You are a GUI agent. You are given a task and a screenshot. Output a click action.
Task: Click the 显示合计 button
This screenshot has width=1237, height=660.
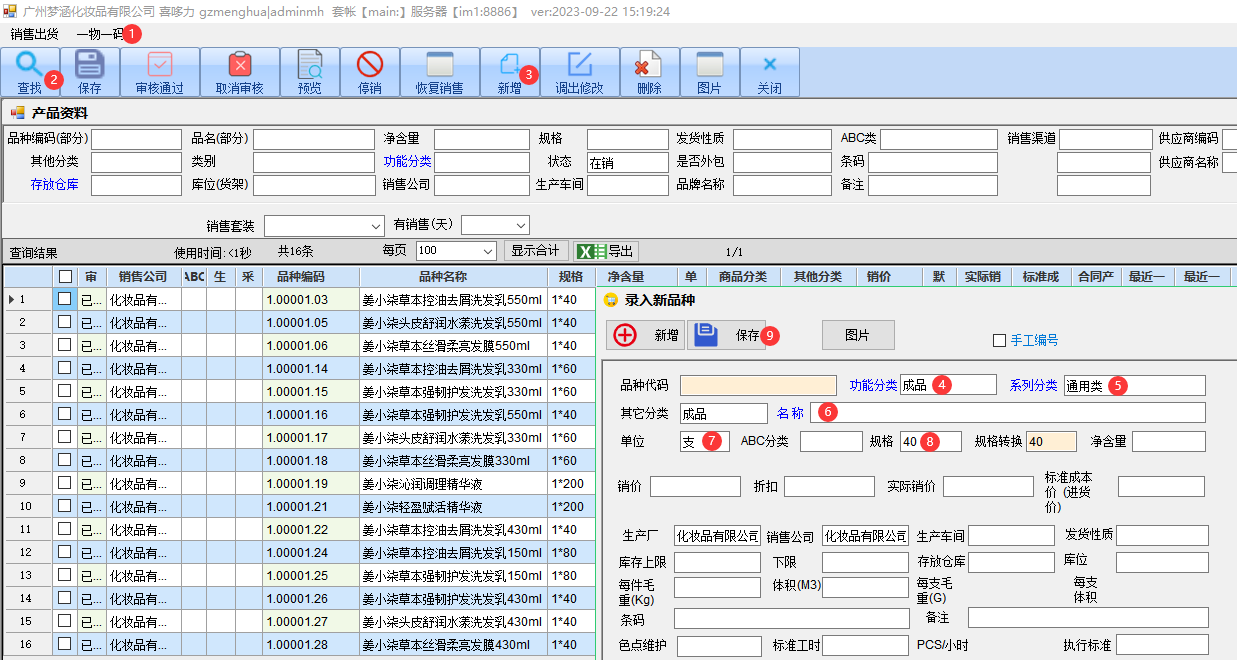coord(535,251)
